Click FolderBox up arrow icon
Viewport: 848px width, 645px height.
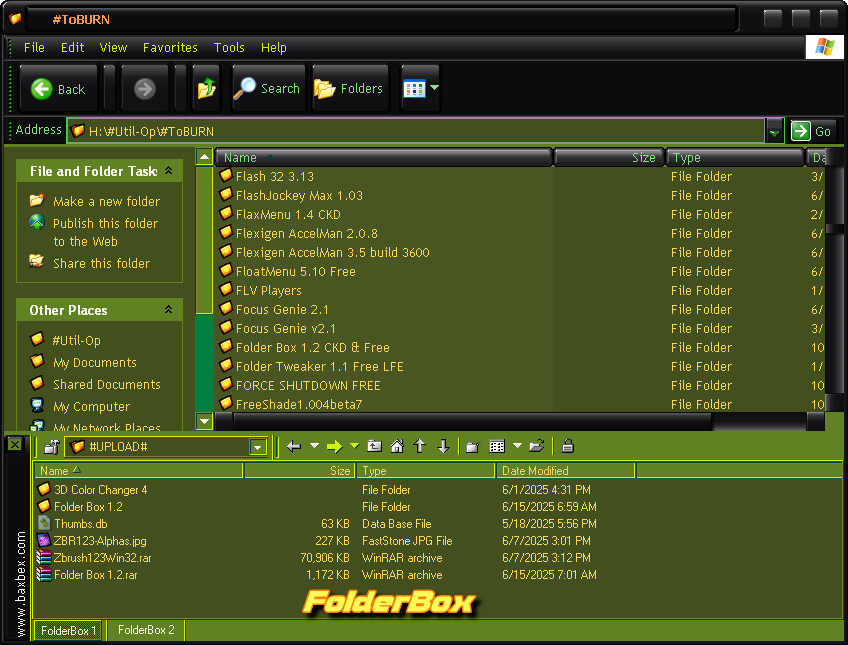(420, 446)
